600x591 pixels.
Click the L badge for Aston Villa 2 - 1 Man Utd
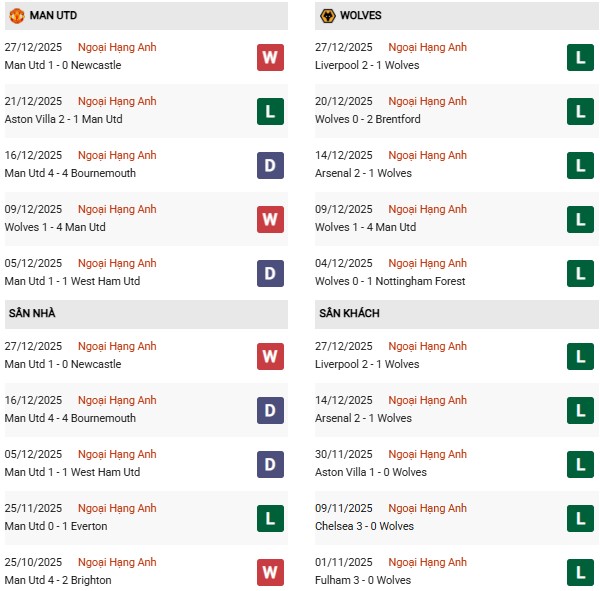tap(270, 111)
